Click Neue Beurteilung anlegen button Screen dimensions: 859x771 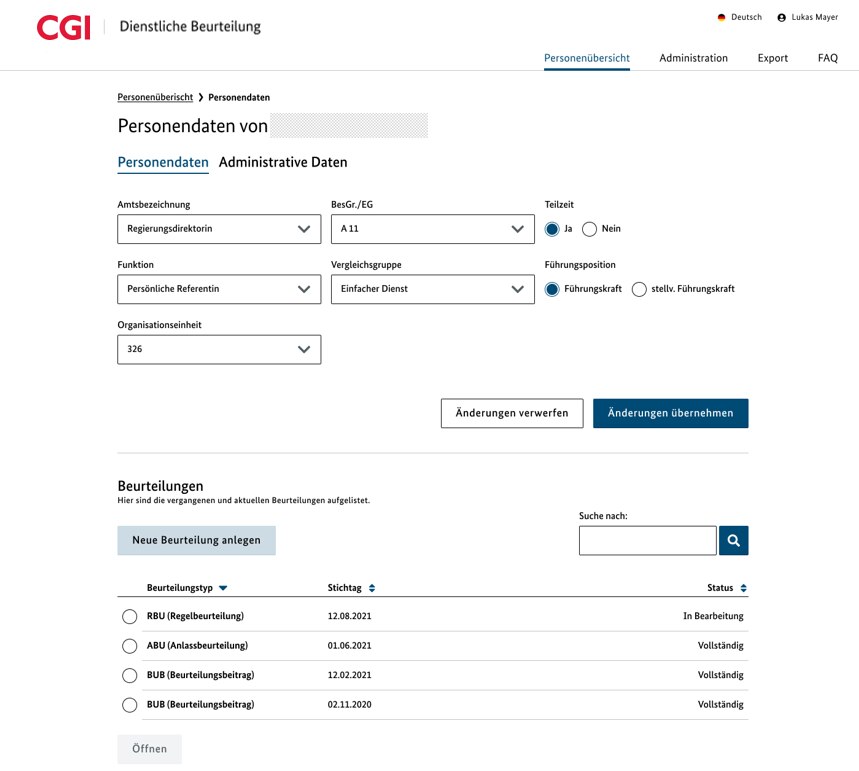click(x=196, y=541)
